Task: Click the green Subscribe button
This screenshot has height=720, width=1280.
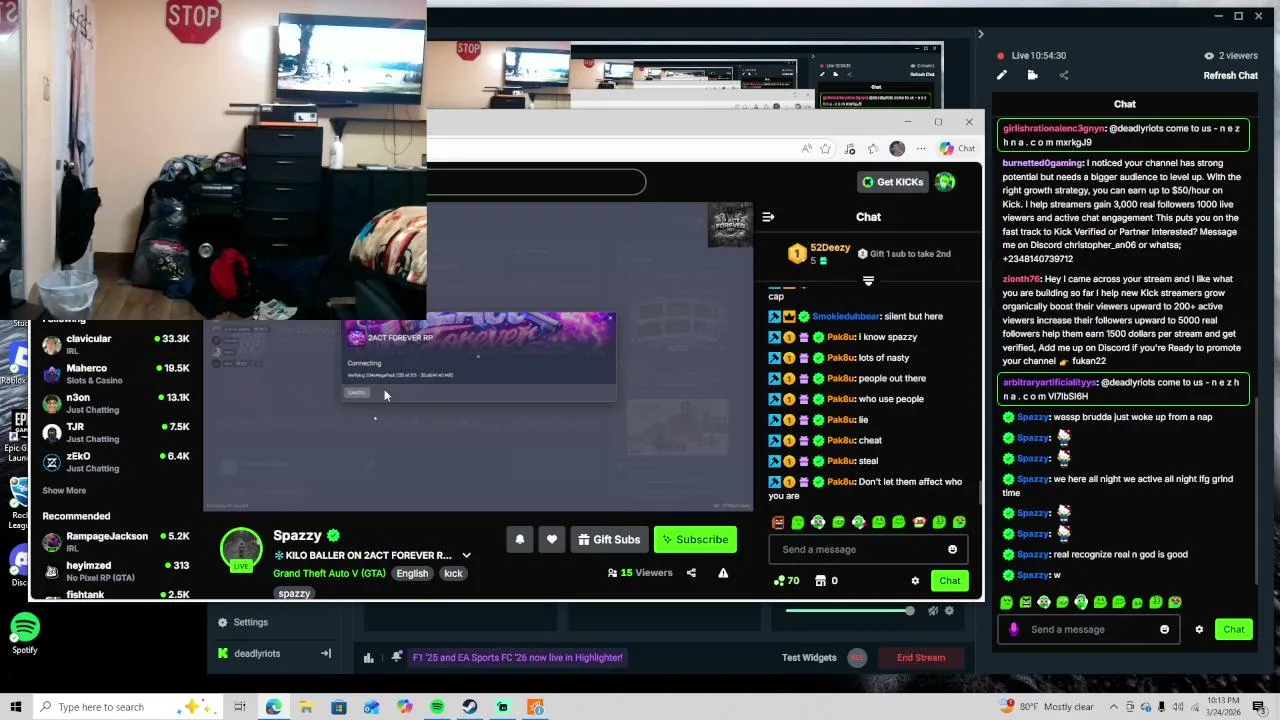Action: click(695, 540)
